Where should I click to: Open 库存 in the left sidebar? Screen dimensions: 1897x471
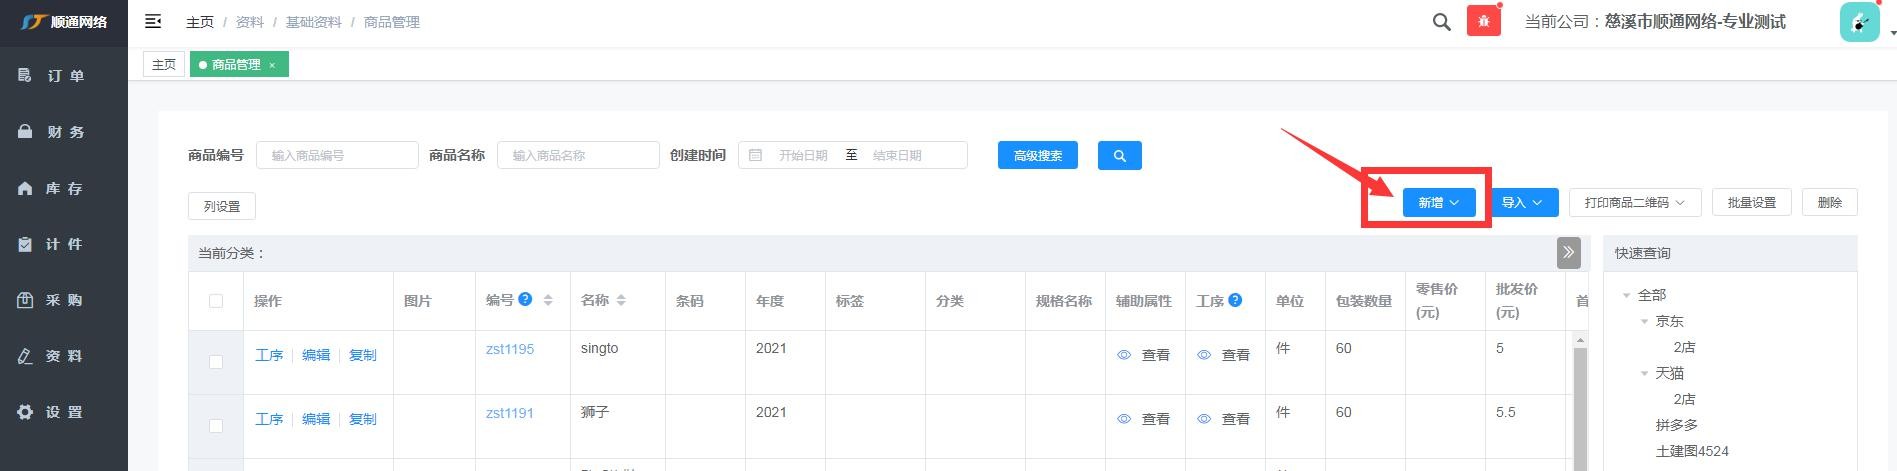tap(64, 188)
